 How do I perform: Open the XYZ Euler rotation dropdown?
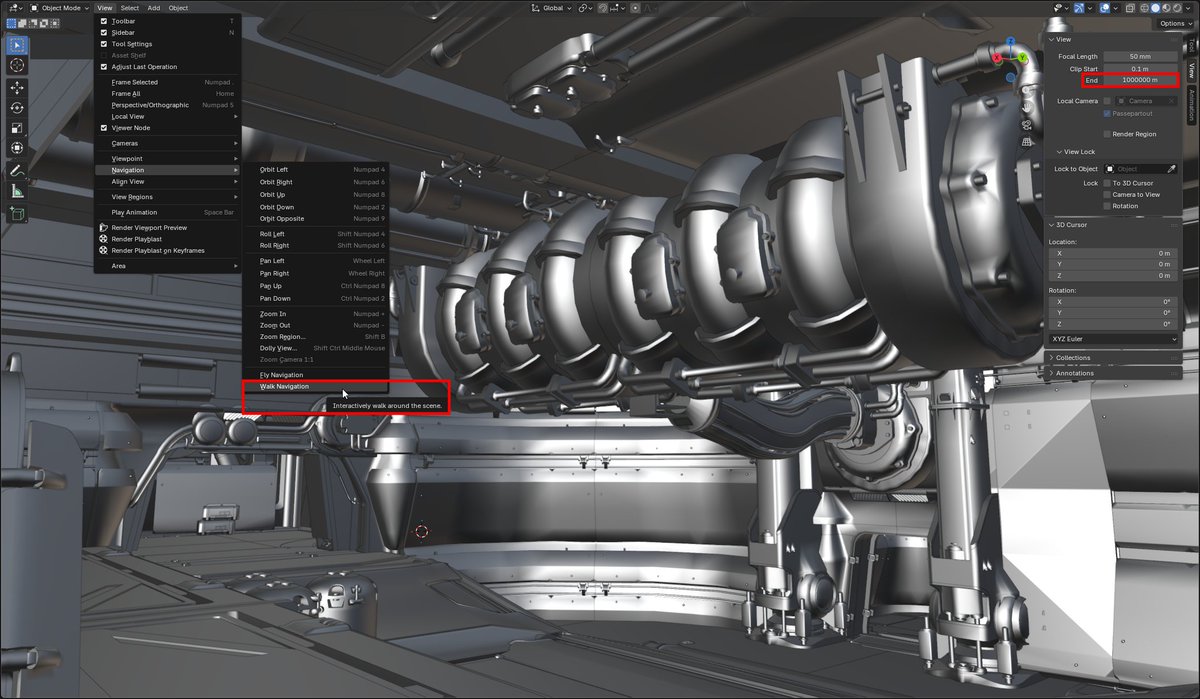(1114, 339)
